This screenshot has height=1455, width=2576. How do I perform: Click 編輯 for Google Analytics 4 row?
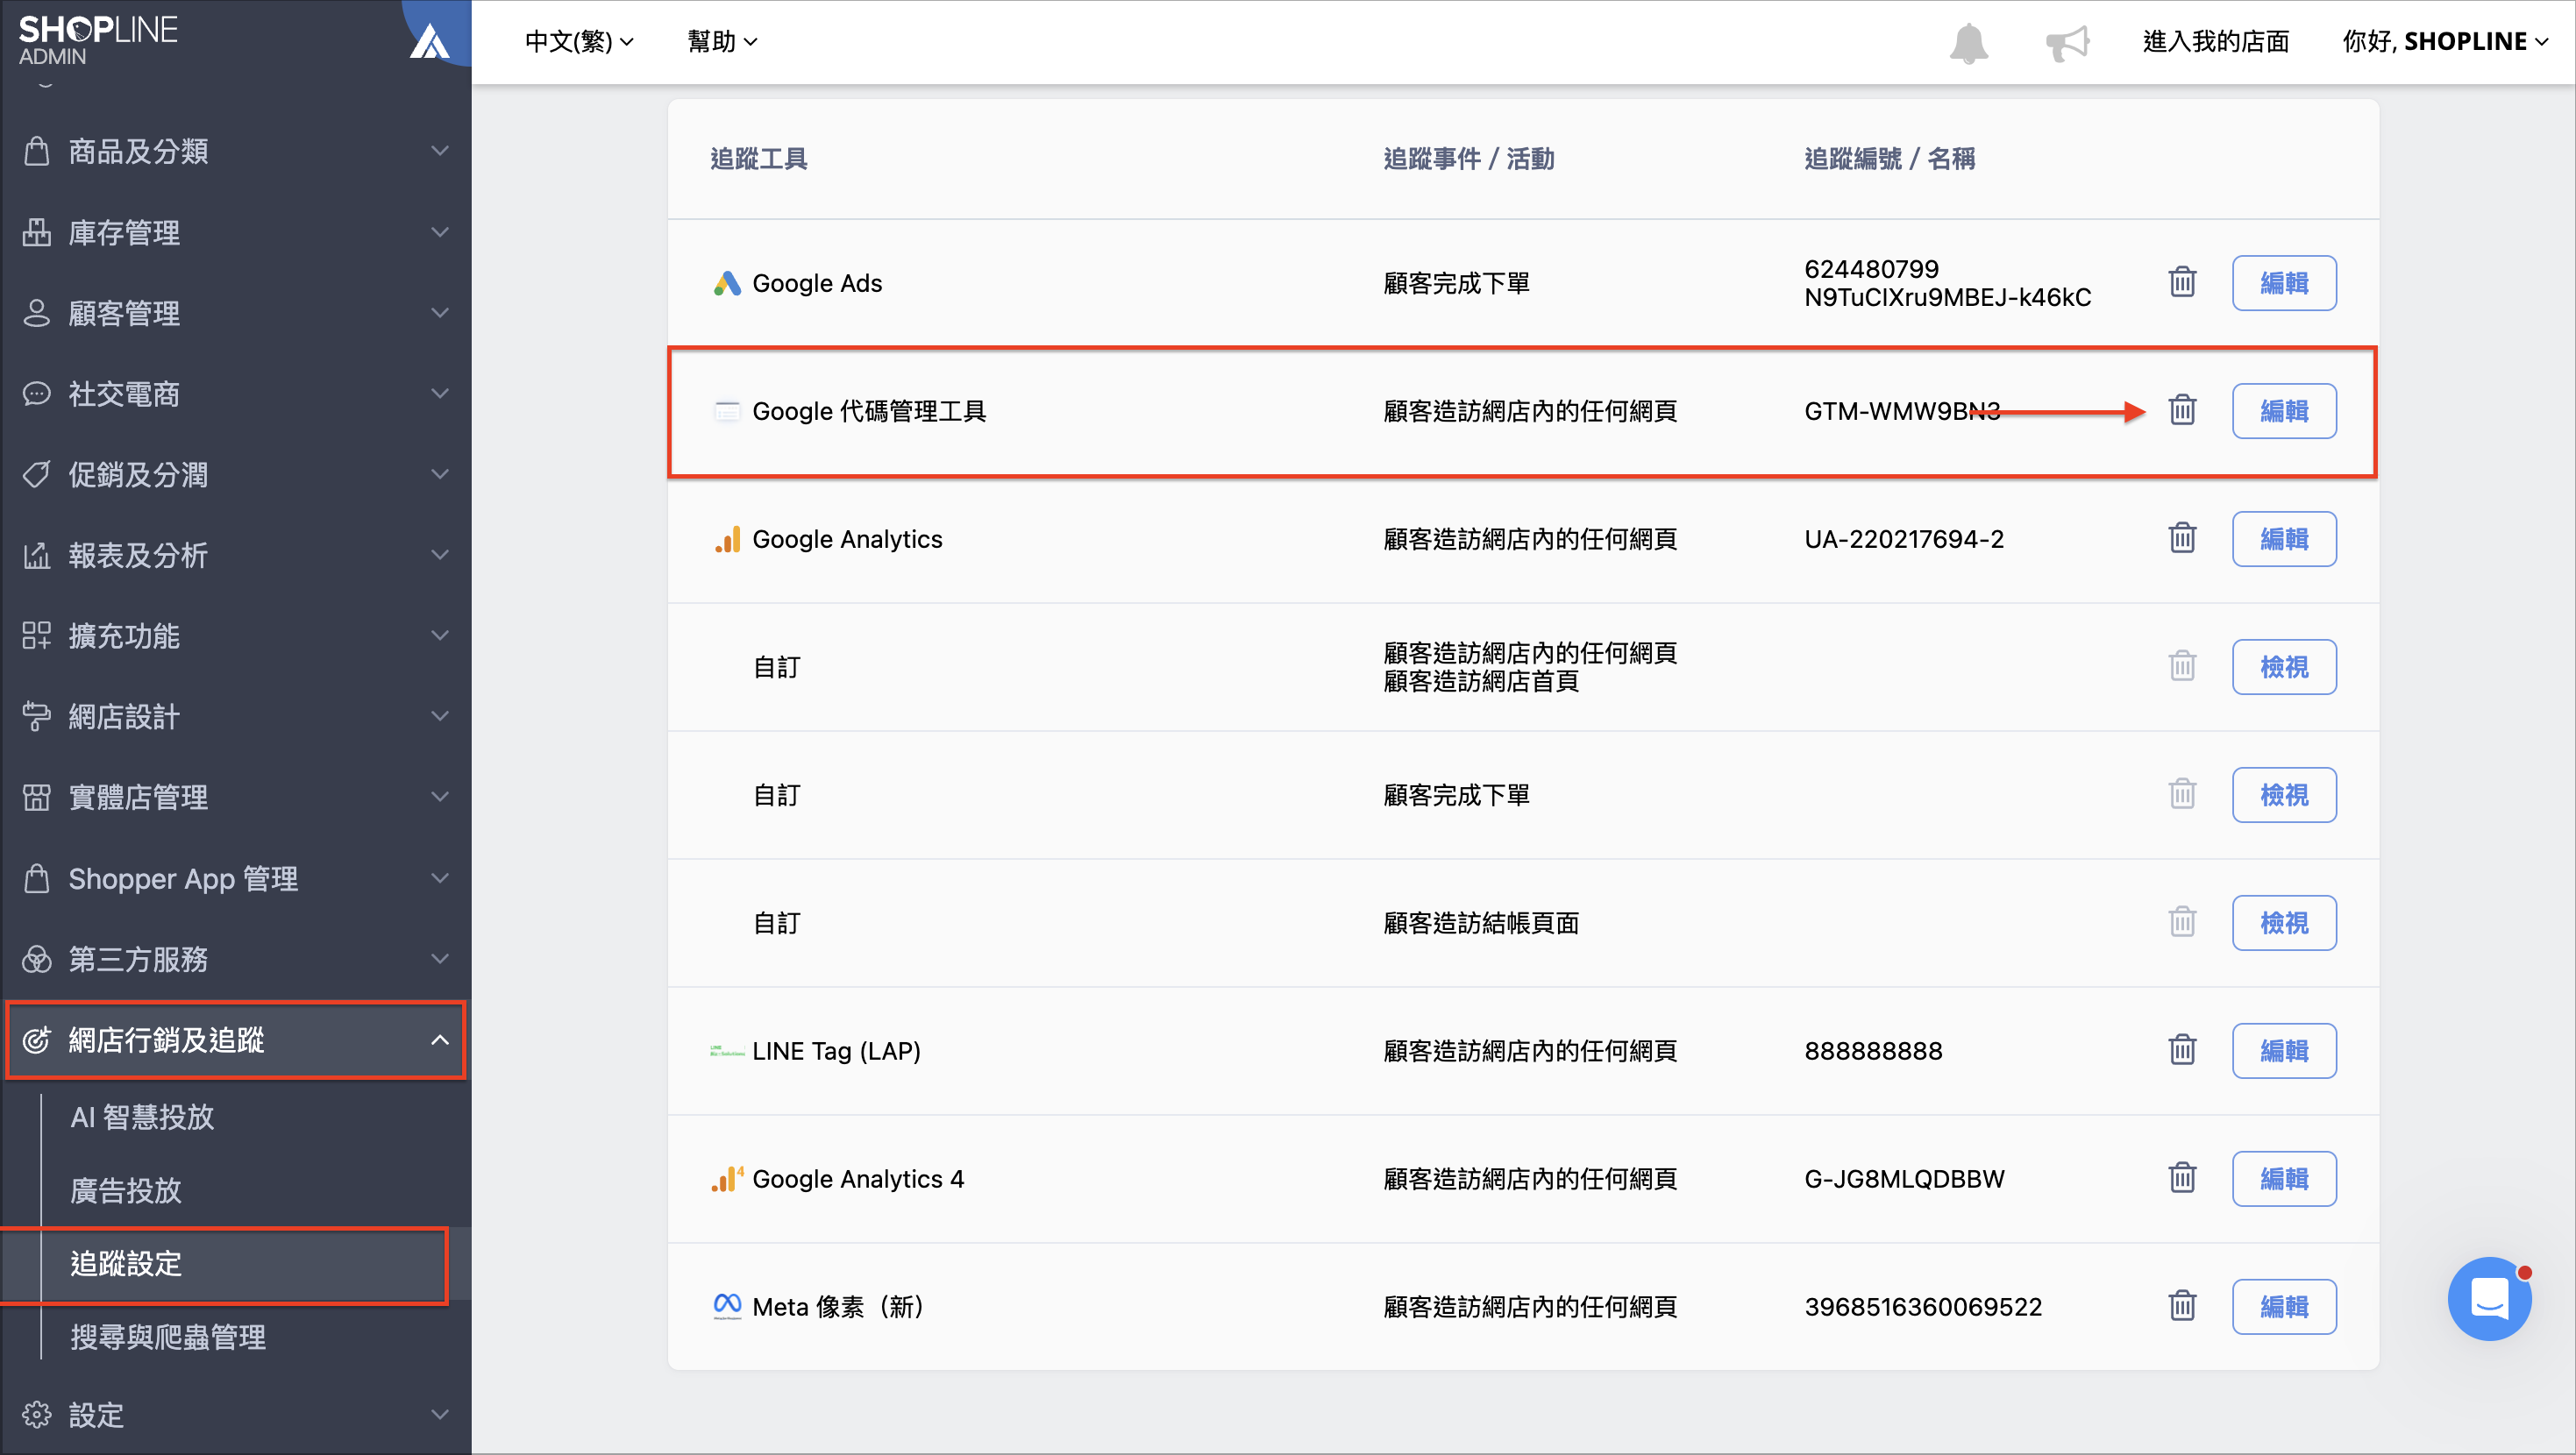click(2284, 1179)
